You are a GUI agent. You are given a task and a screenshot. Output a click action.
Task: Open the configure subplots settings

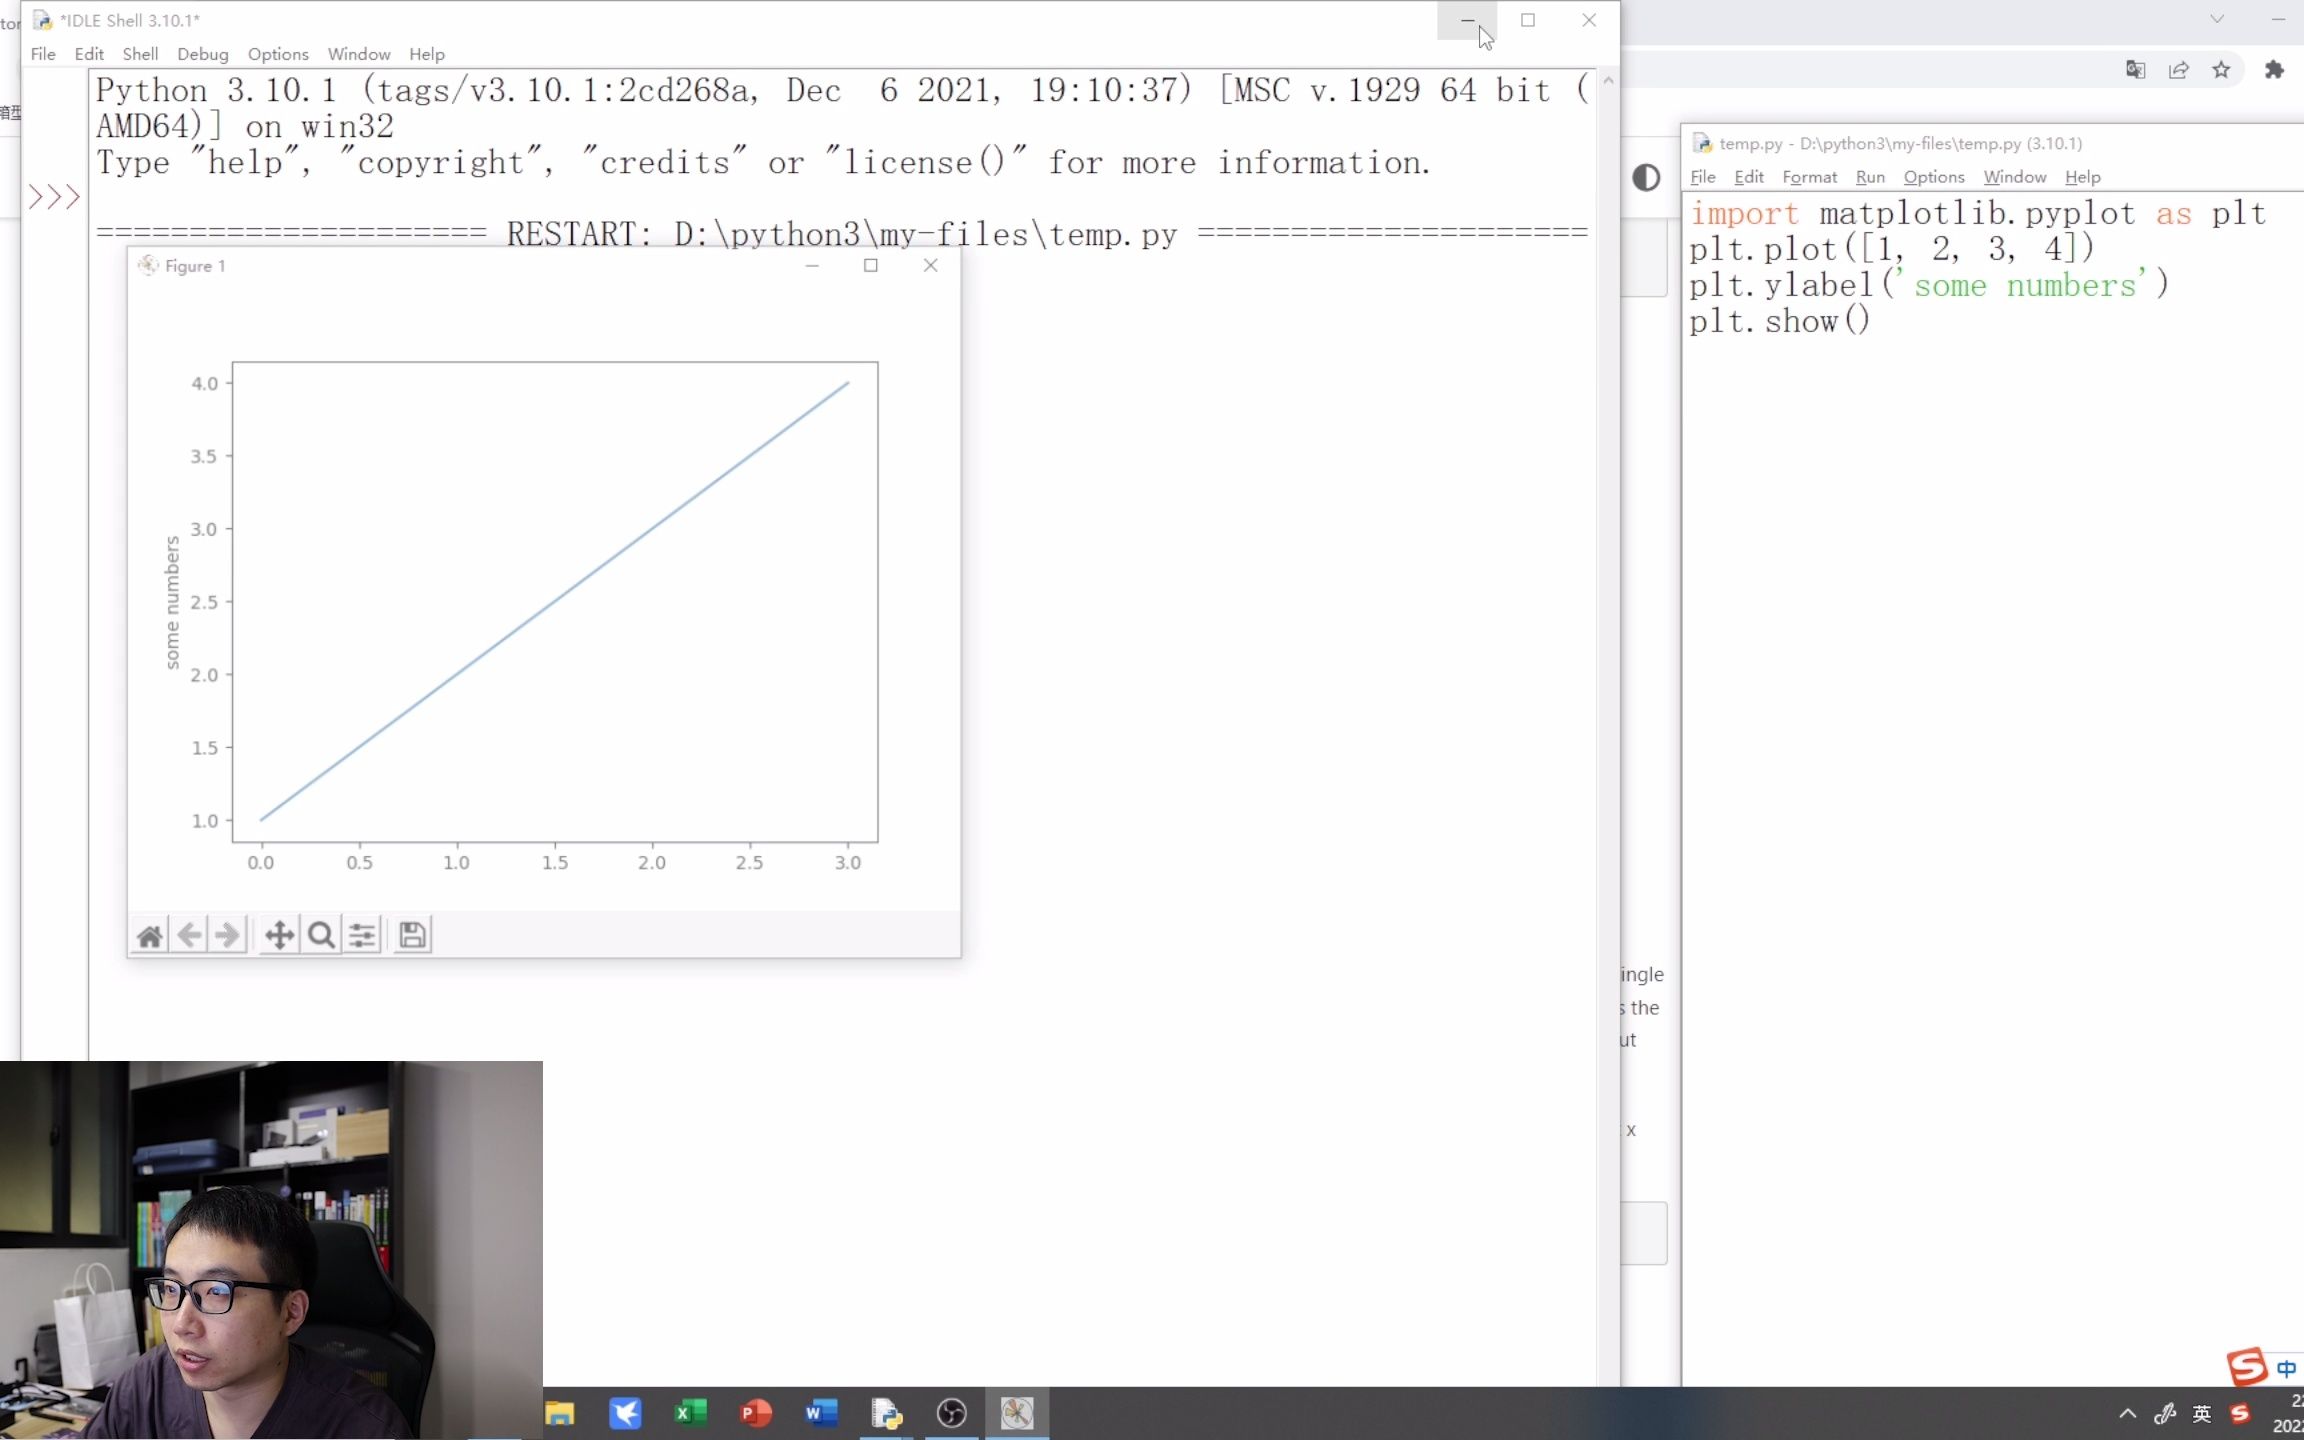click(x=362, y=934)
